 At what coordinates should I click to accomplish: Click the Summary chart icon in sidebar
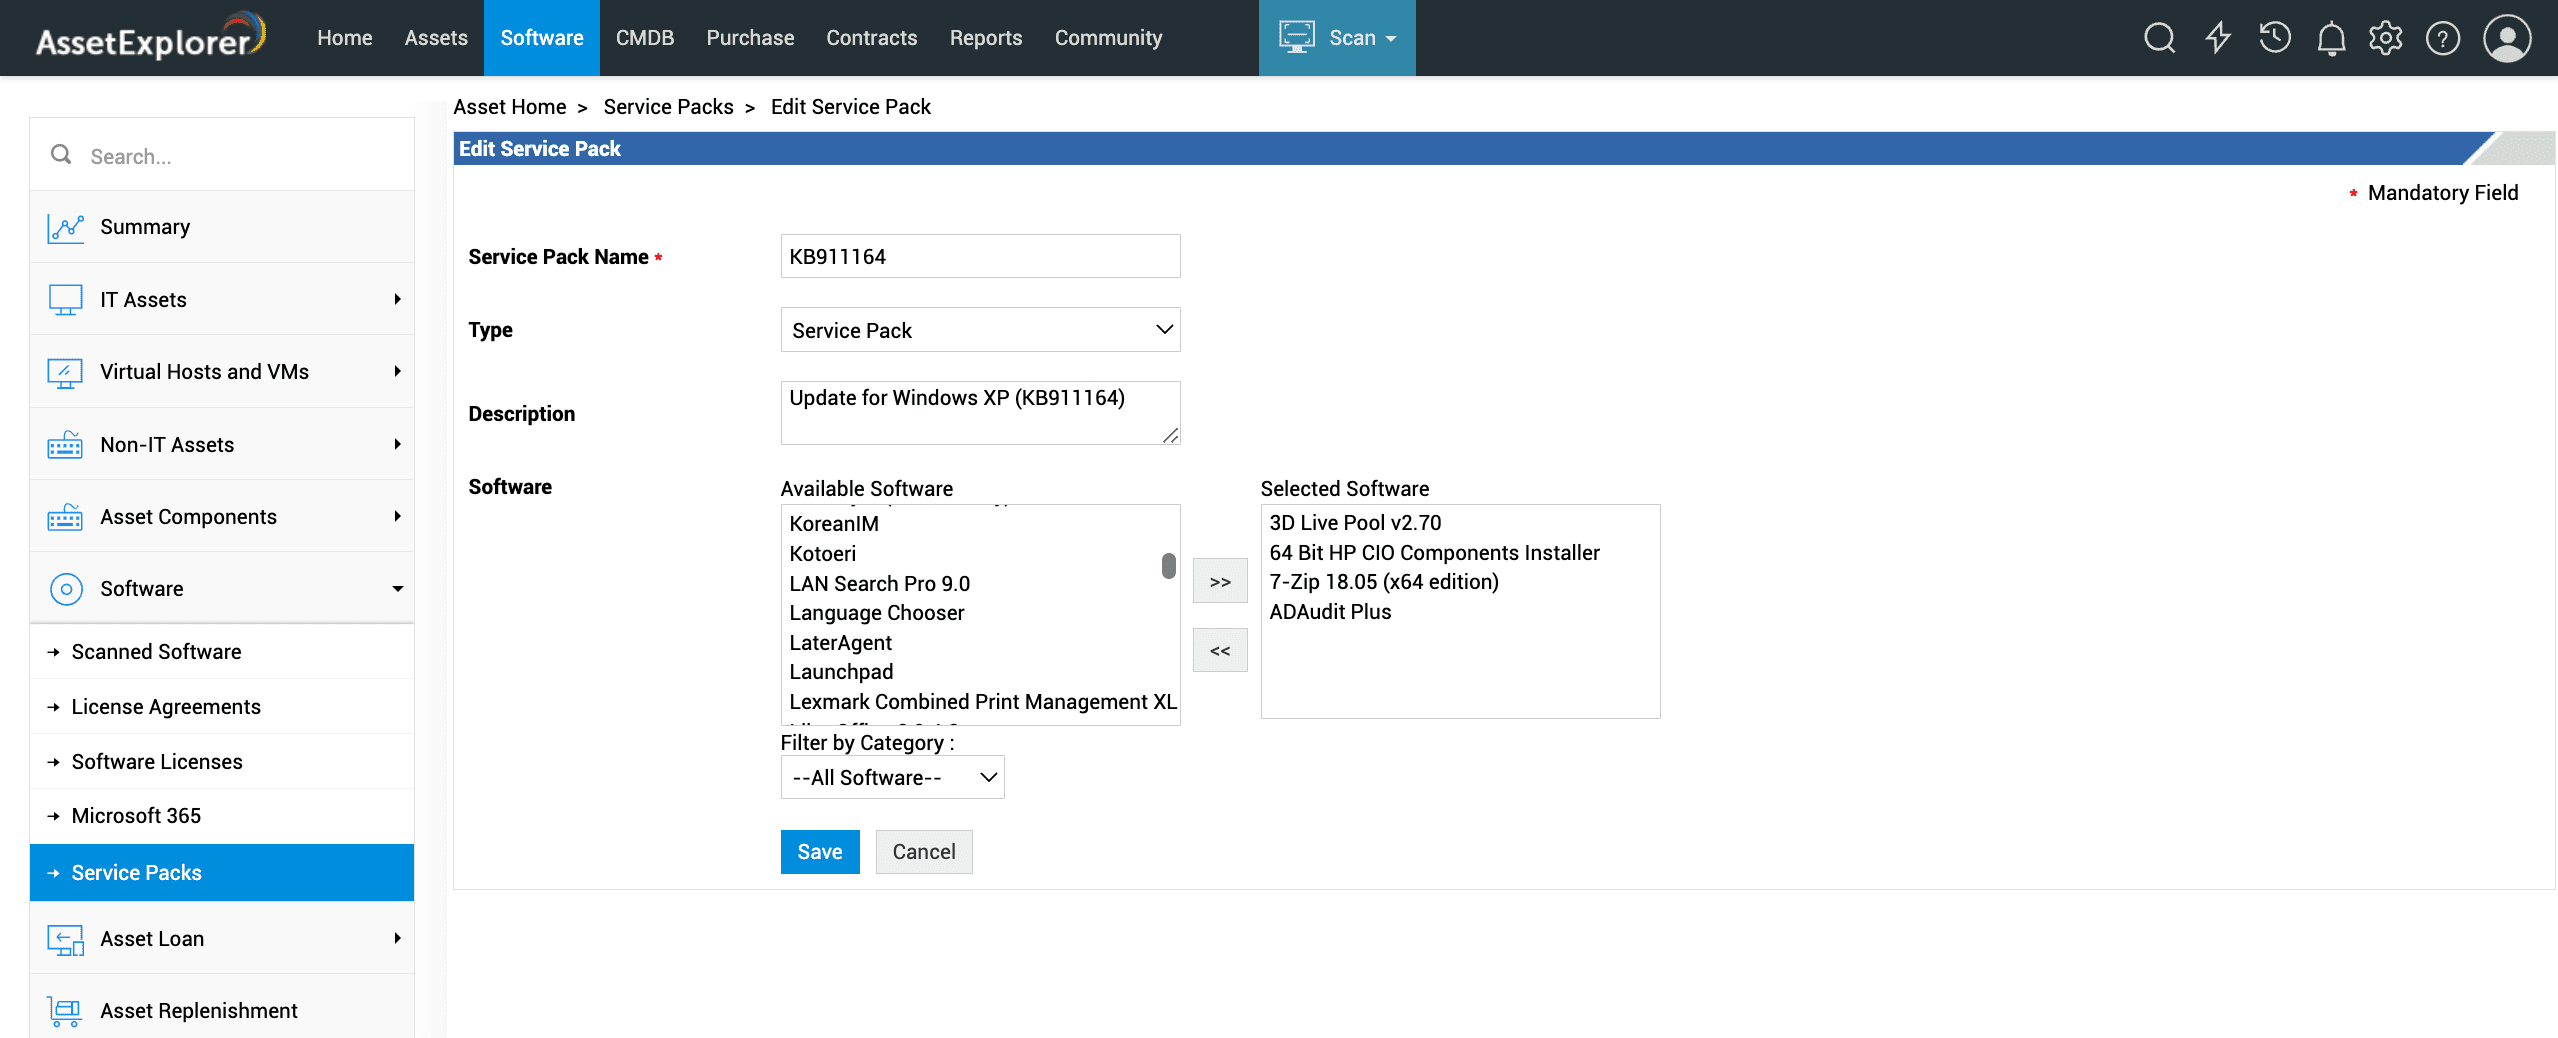click(x=65, y=228)
